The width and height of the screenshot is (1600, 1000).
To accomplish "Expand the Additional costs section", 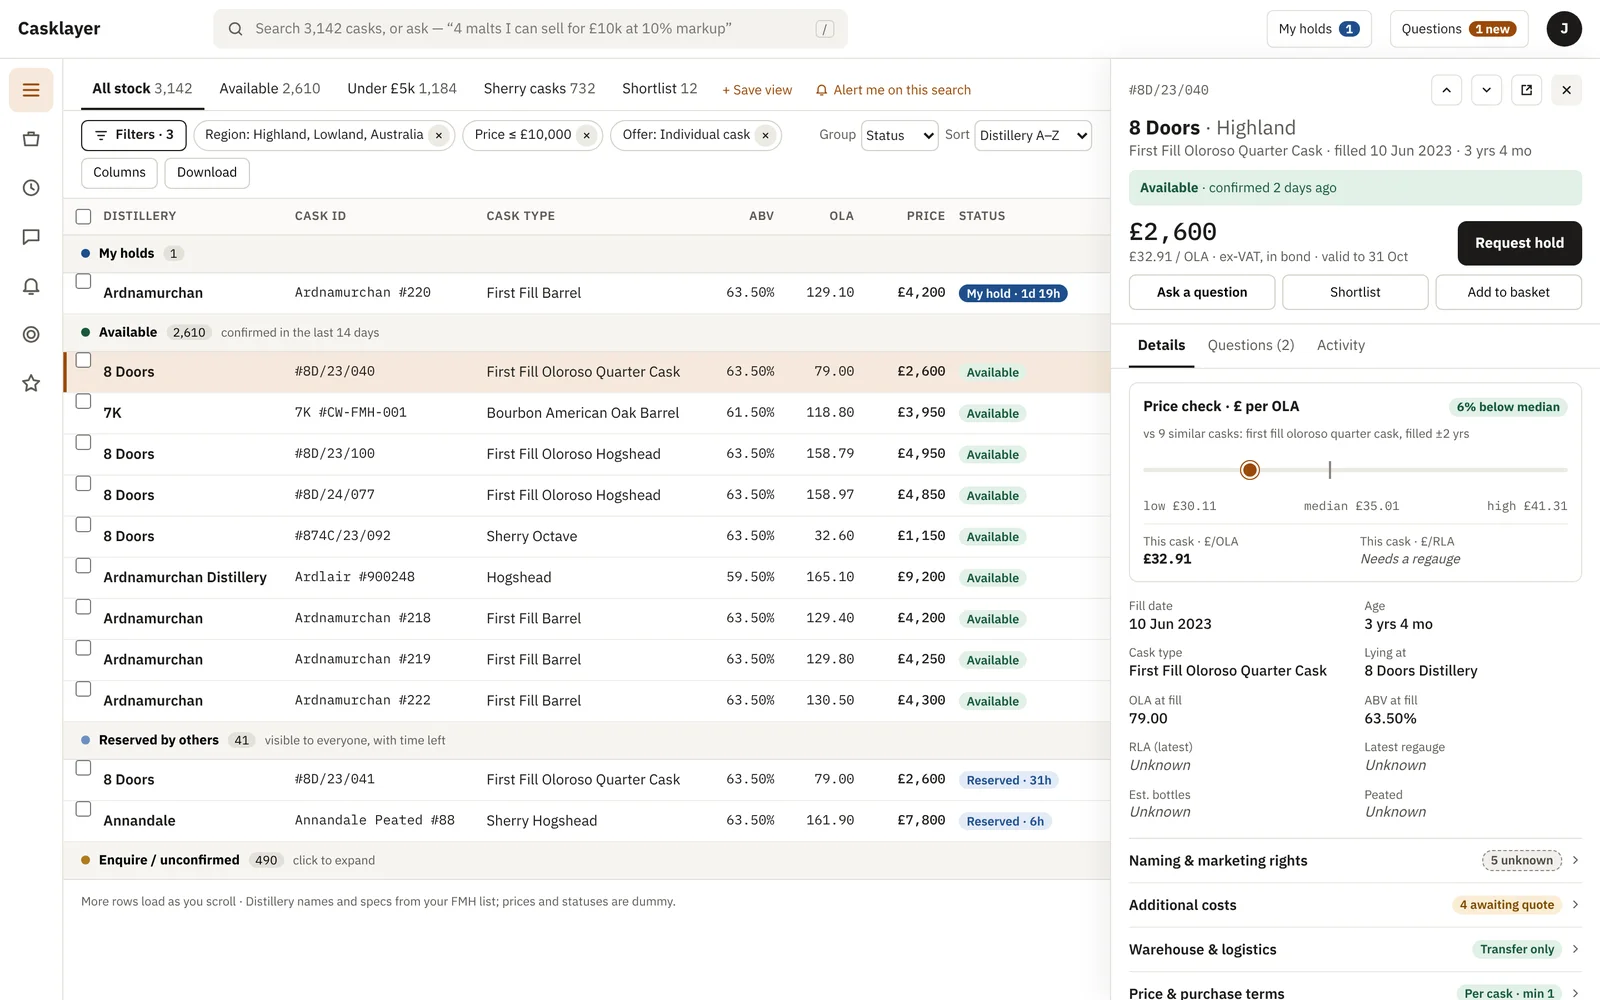I will click(1355, 905).
